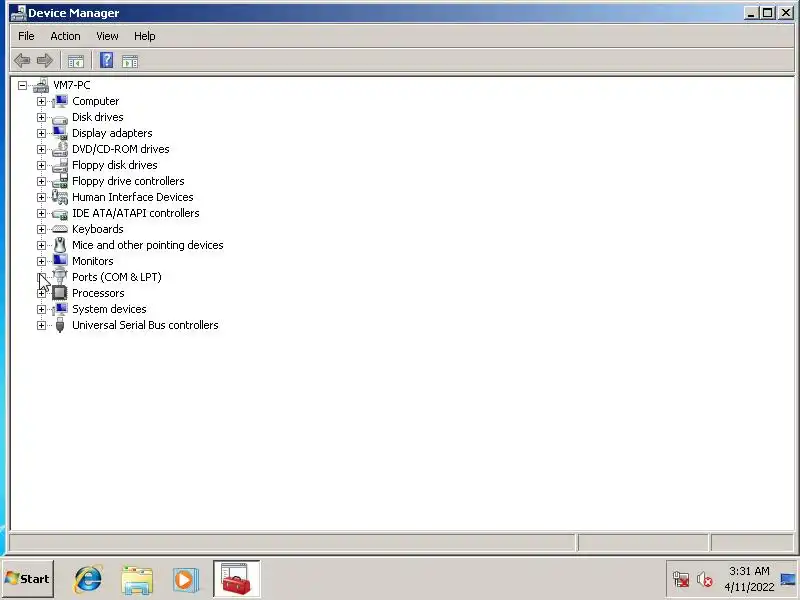Expand the IDE ATA/ATAPI controllers node
Viewport: 800px width, 600px height.
tap(41, 213)
